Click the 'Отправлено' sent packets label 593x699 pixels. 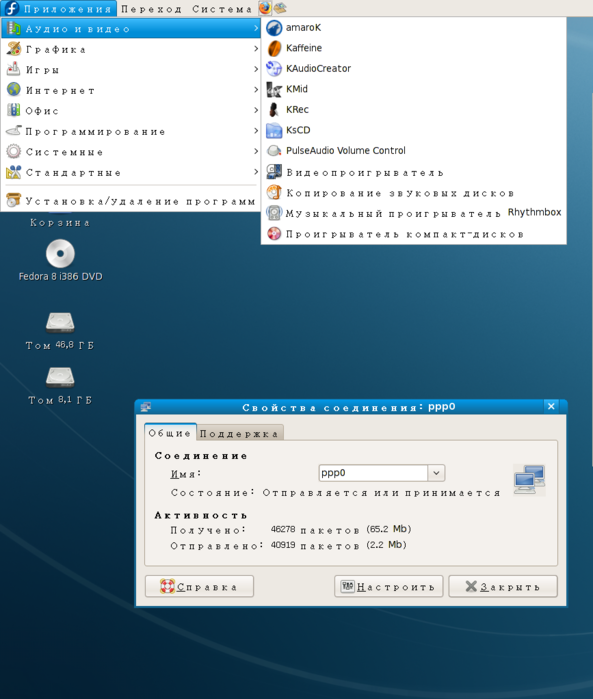pos(217,546)
